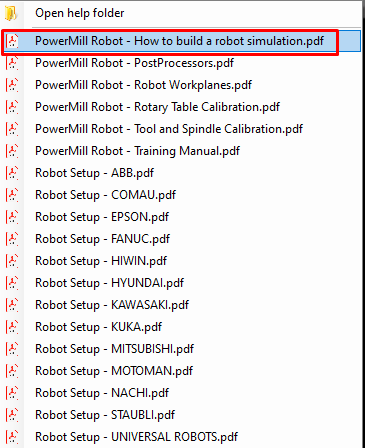Click PDF icon for Robot Setup KAWASAKI

pyautogui.click(x=12, y=305)
